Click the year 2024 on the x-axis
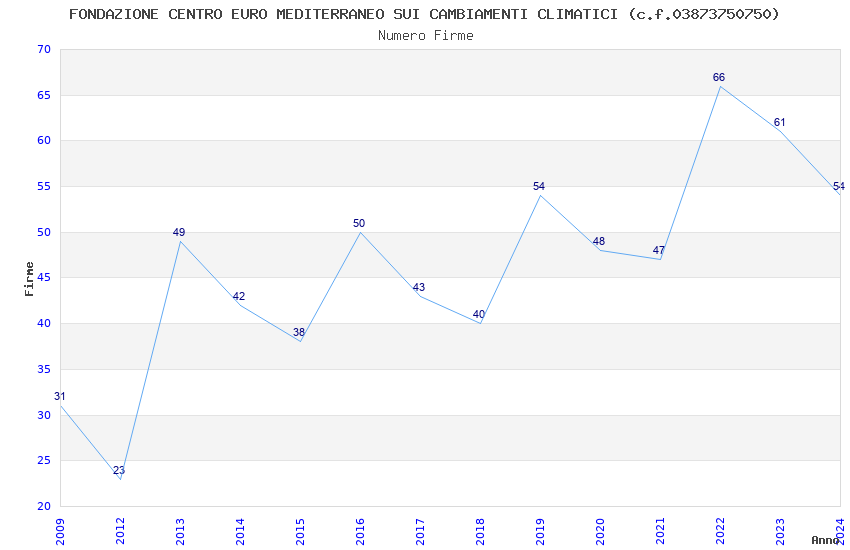Screen dimensions: 850x550 [x=840, y=532]
